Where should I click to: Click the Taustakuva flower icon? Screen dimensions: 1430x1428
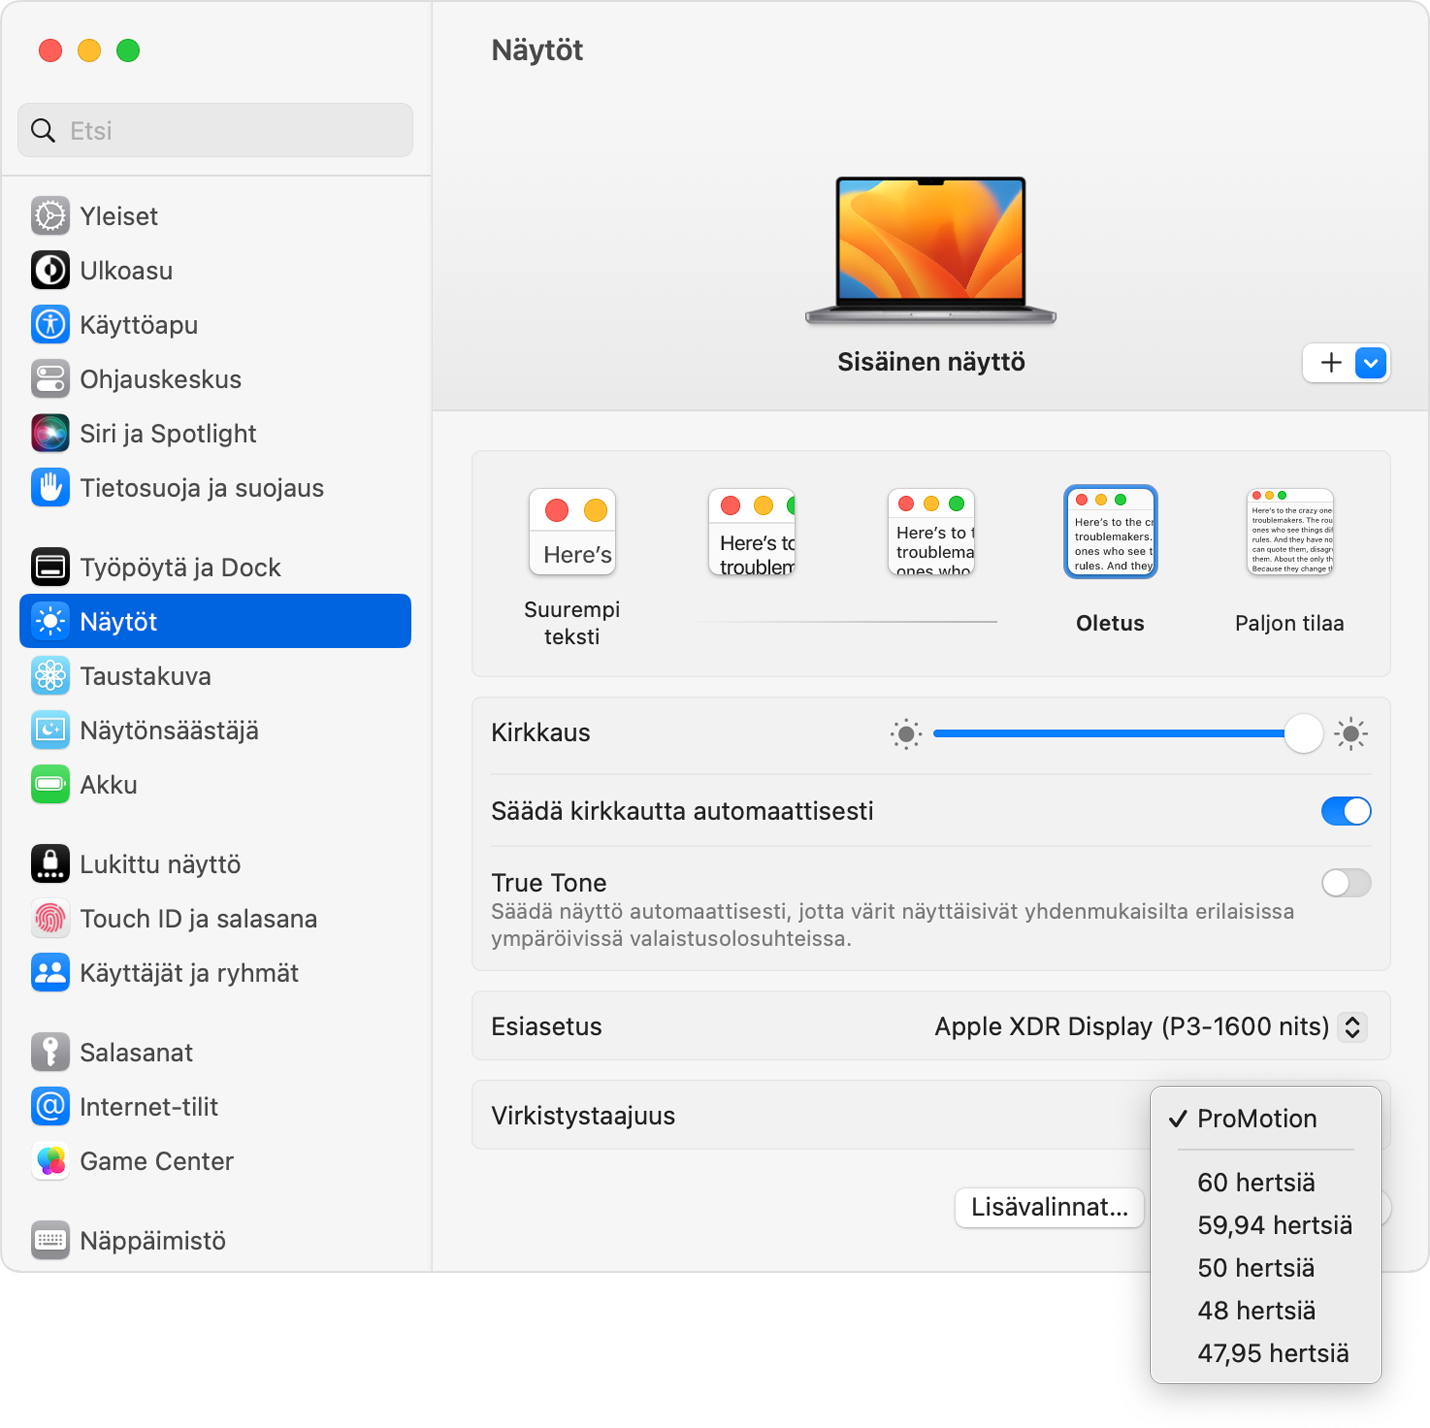tap(50, 676)
